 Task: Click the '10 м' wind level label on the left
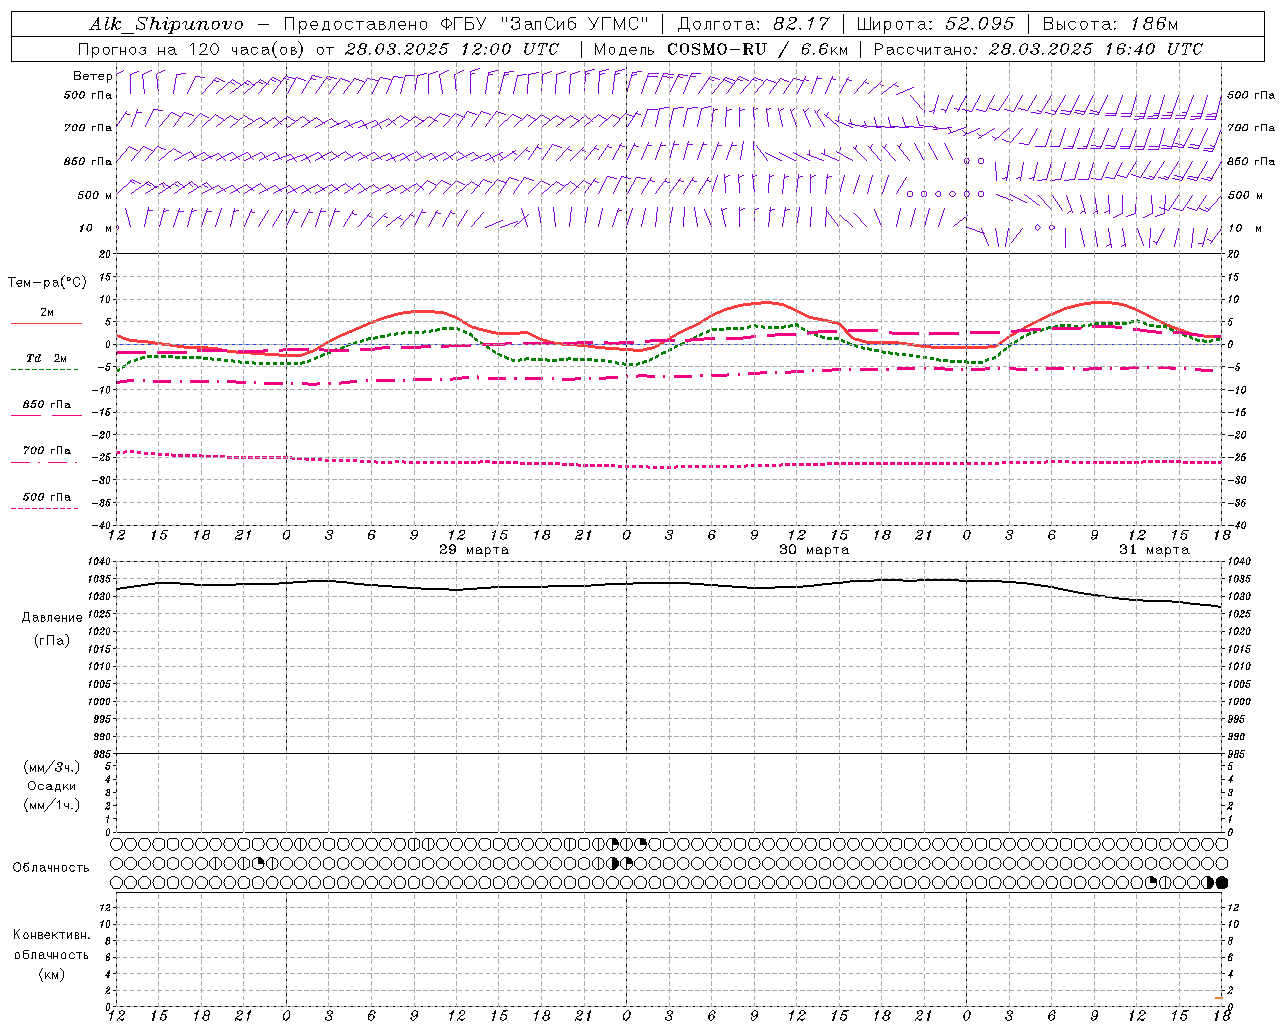[96, 228]
